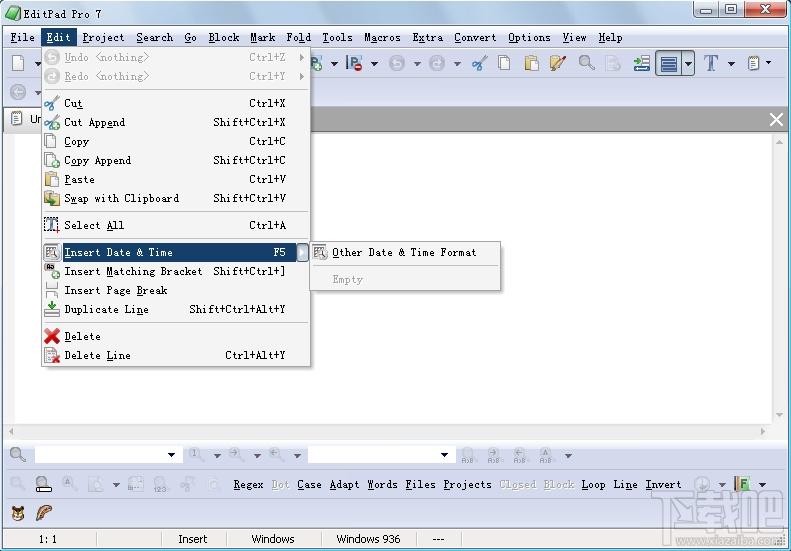This screenshot has height=551, width=791.
Task: Expand the Redo history submenu arrow
Action: (302, 76)
